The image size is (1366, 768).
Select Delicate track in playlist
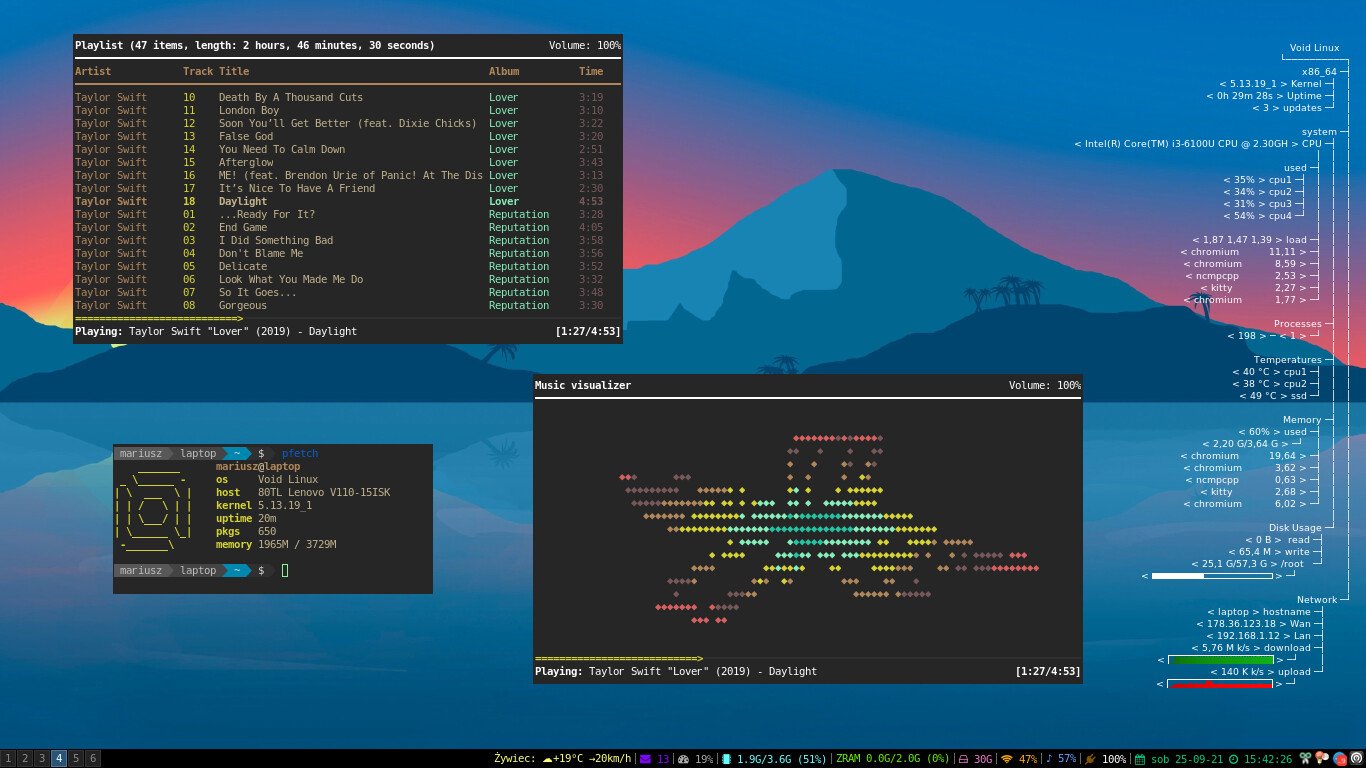tap(347, 266)
